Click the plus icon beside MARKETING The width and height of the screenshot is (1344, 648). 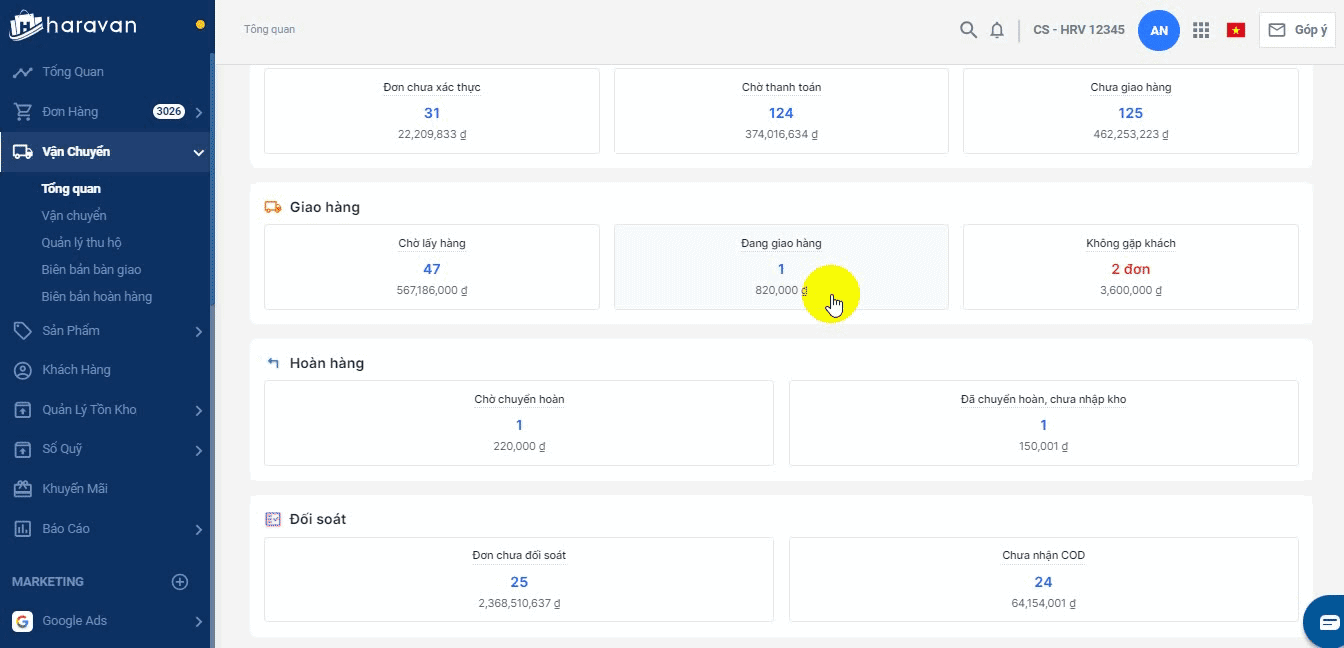coord(180,581)
